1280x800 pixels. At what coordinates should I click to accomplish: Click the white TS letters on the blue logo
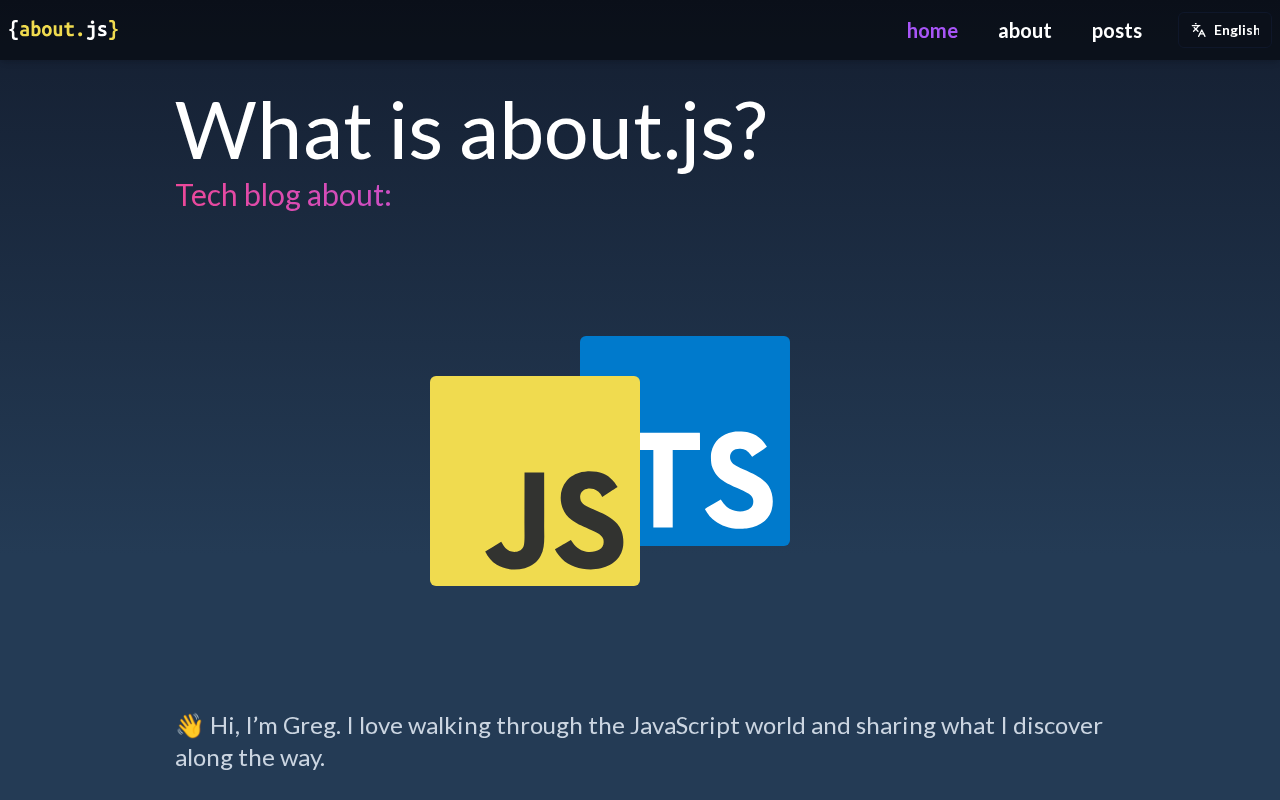706,480
